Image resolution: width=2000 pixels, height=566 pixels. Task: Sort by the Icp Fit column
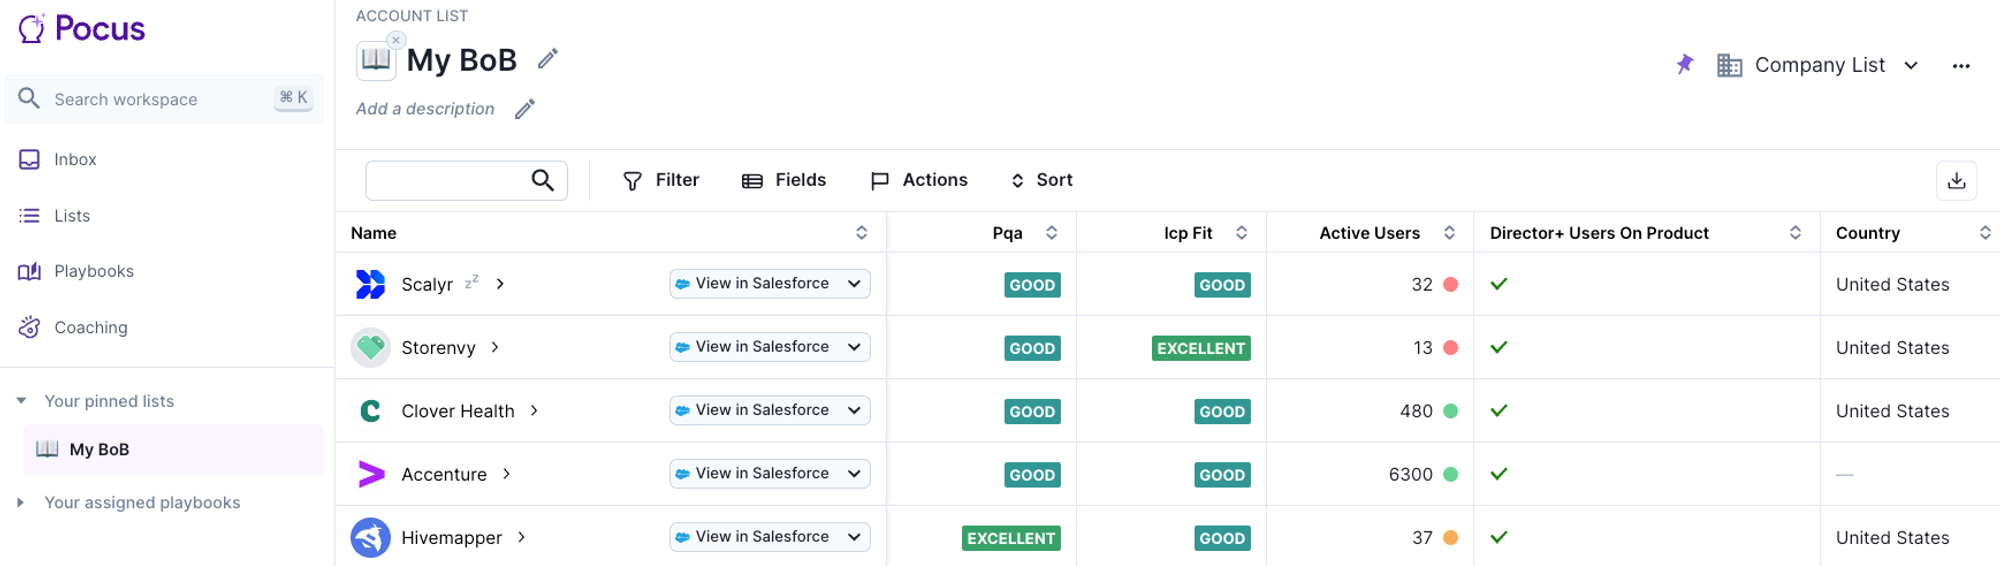(1241, 233)
